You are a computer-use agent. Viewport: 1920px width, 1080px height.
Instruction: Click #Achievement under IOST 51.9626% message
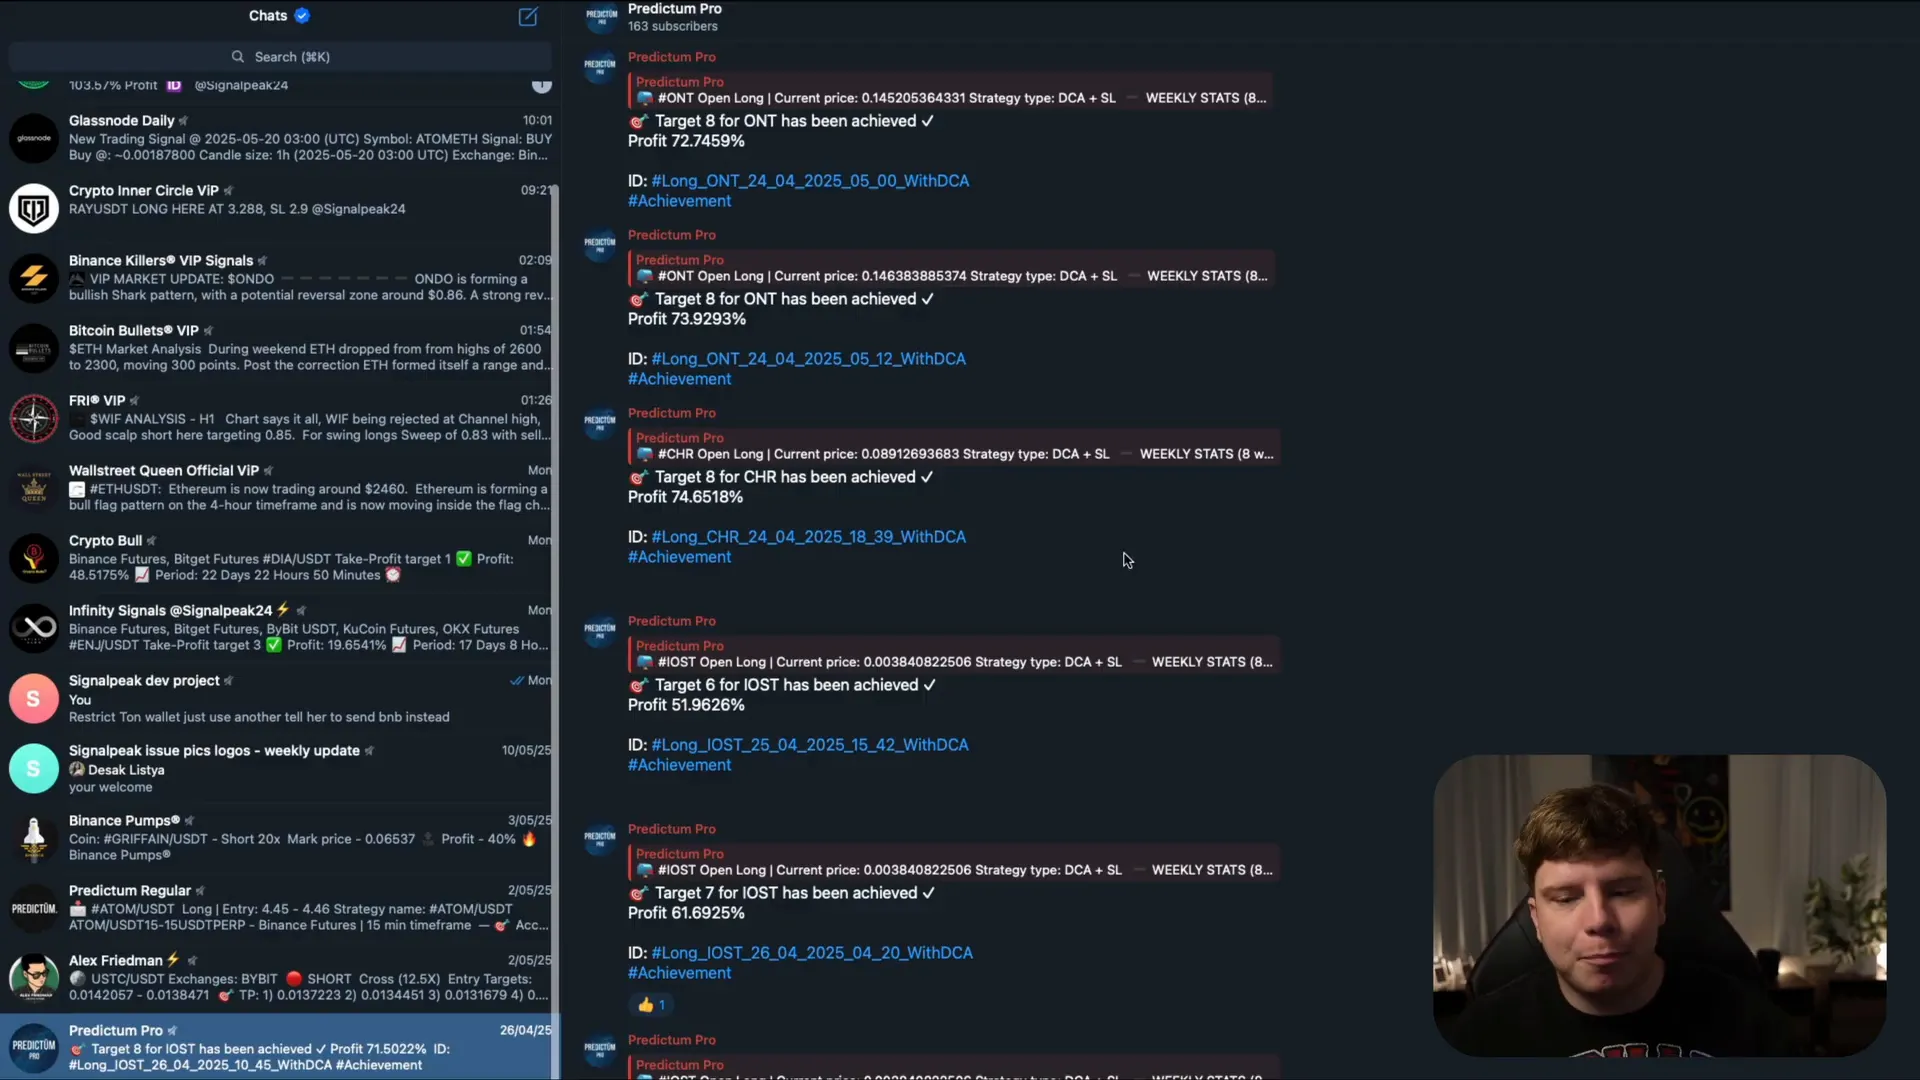pyautogui.click(x=679, y=765)
